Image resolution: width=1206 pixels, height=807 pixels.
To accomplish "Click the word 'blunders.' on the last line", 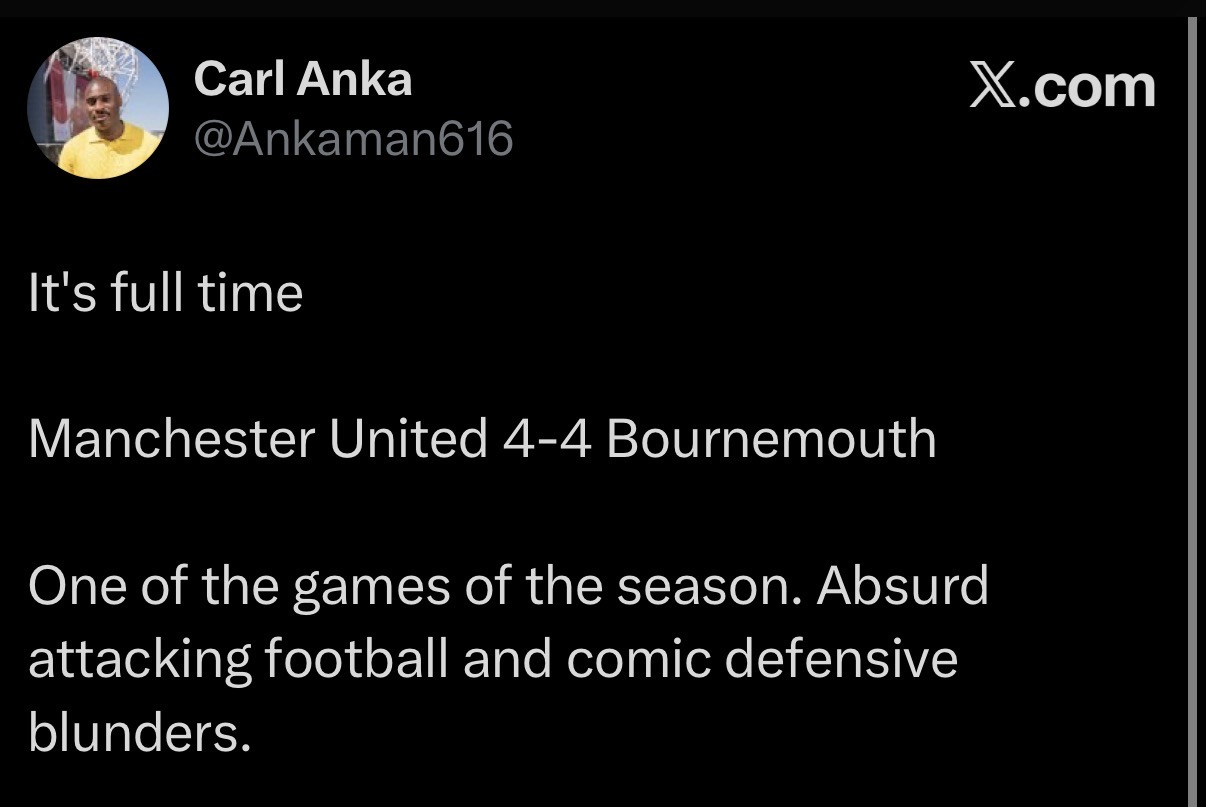I will click(138, 734).
